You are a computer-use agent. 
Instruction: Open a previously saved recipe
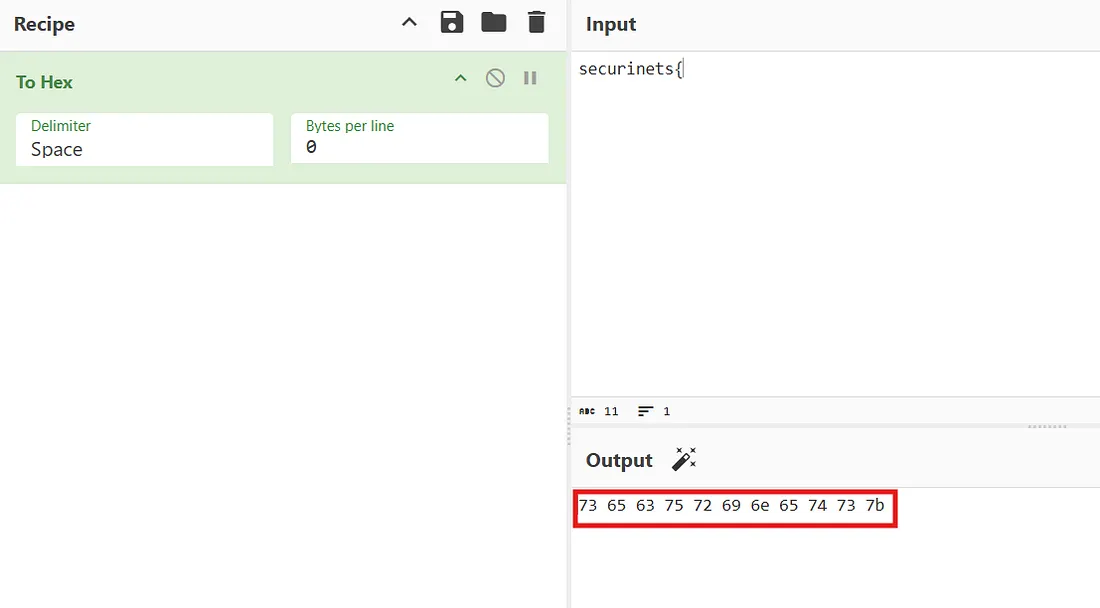click(493, 21)
